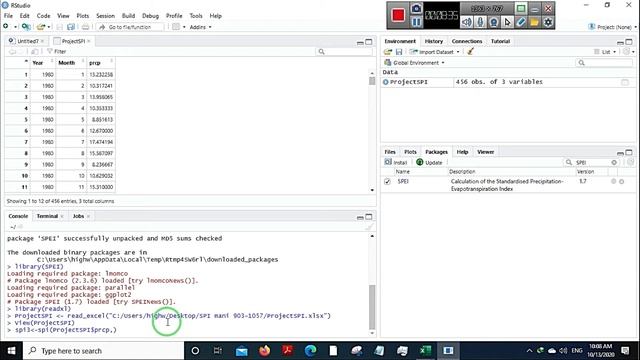Switch to the History tab
This screenshot has width=640, height=360.
[433, 41]
